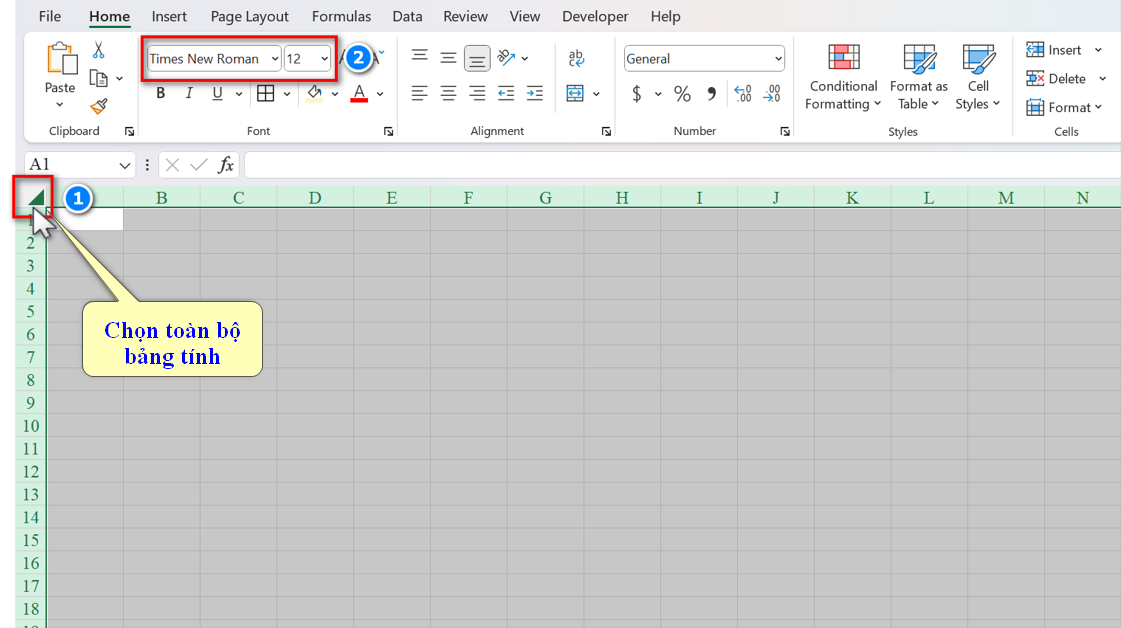The image size is (1121, 628).
Task: Open the General number format dropdown
Action: (778, 59)
